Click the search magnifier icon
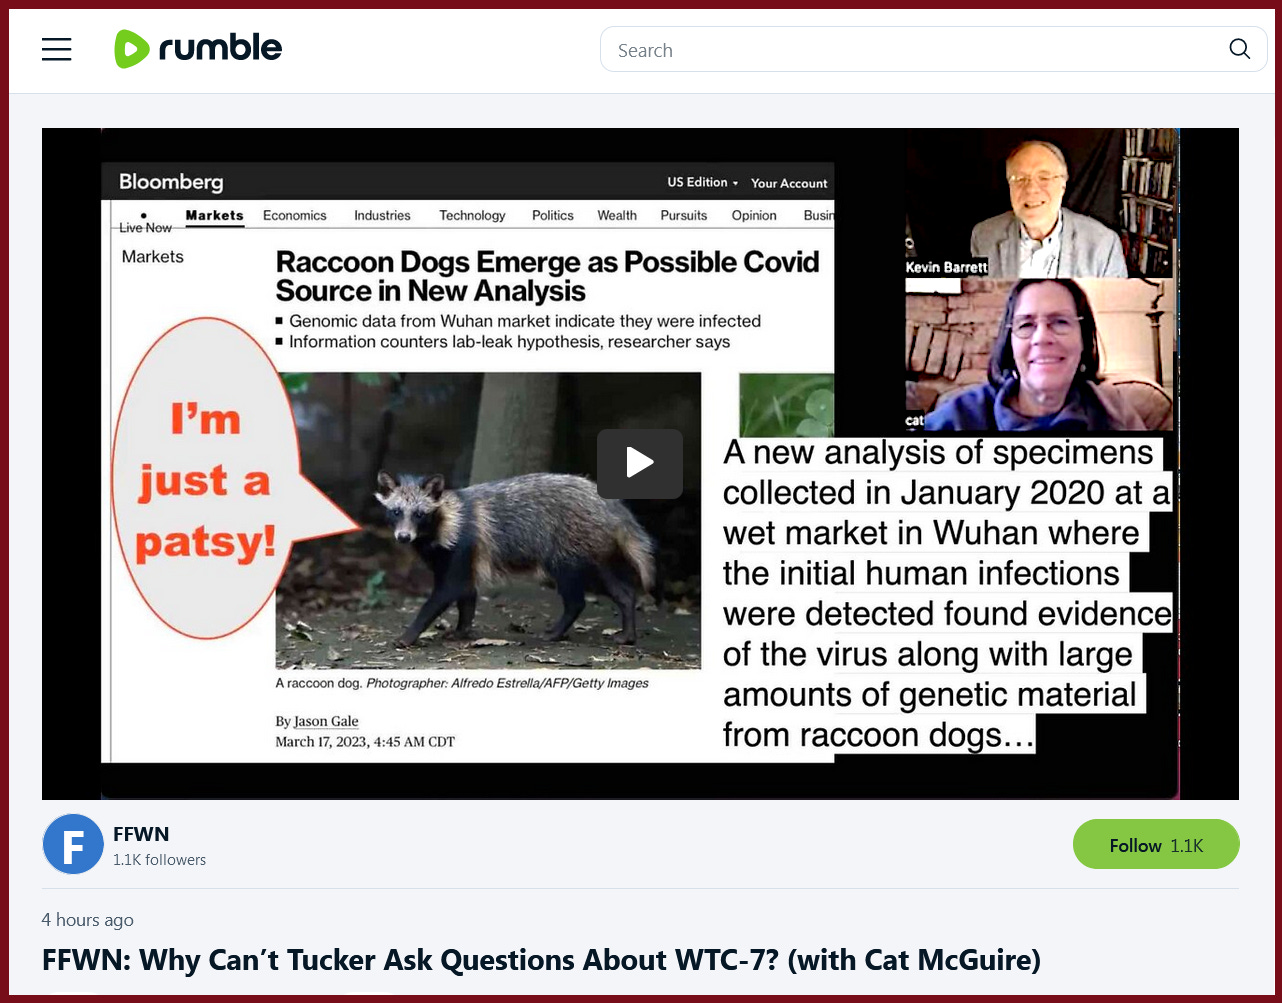The image size is (1282, 1003). pos(1240,49)
